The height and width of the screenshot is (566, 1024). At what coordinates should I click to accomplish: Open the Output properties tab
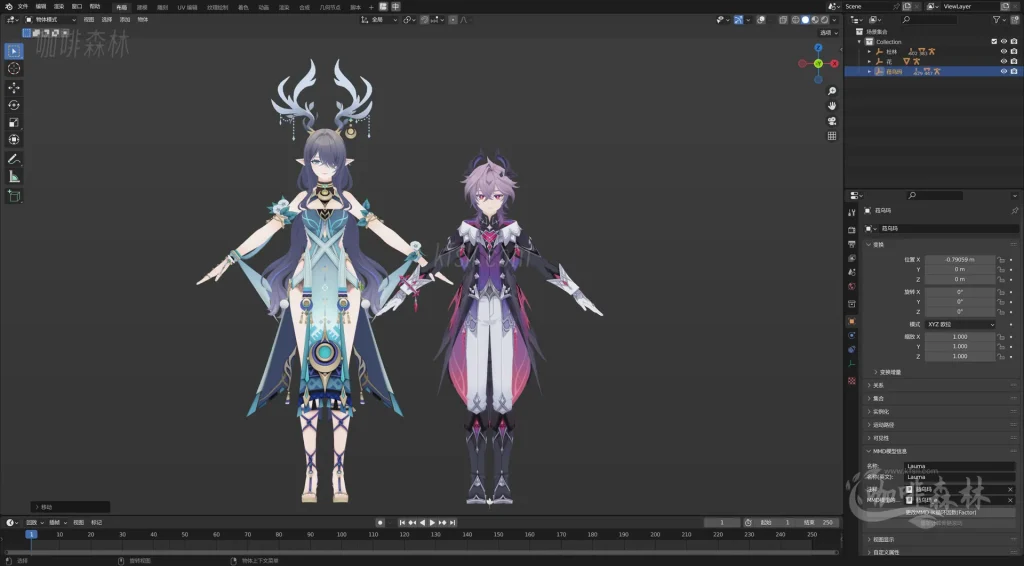point(852,244)
